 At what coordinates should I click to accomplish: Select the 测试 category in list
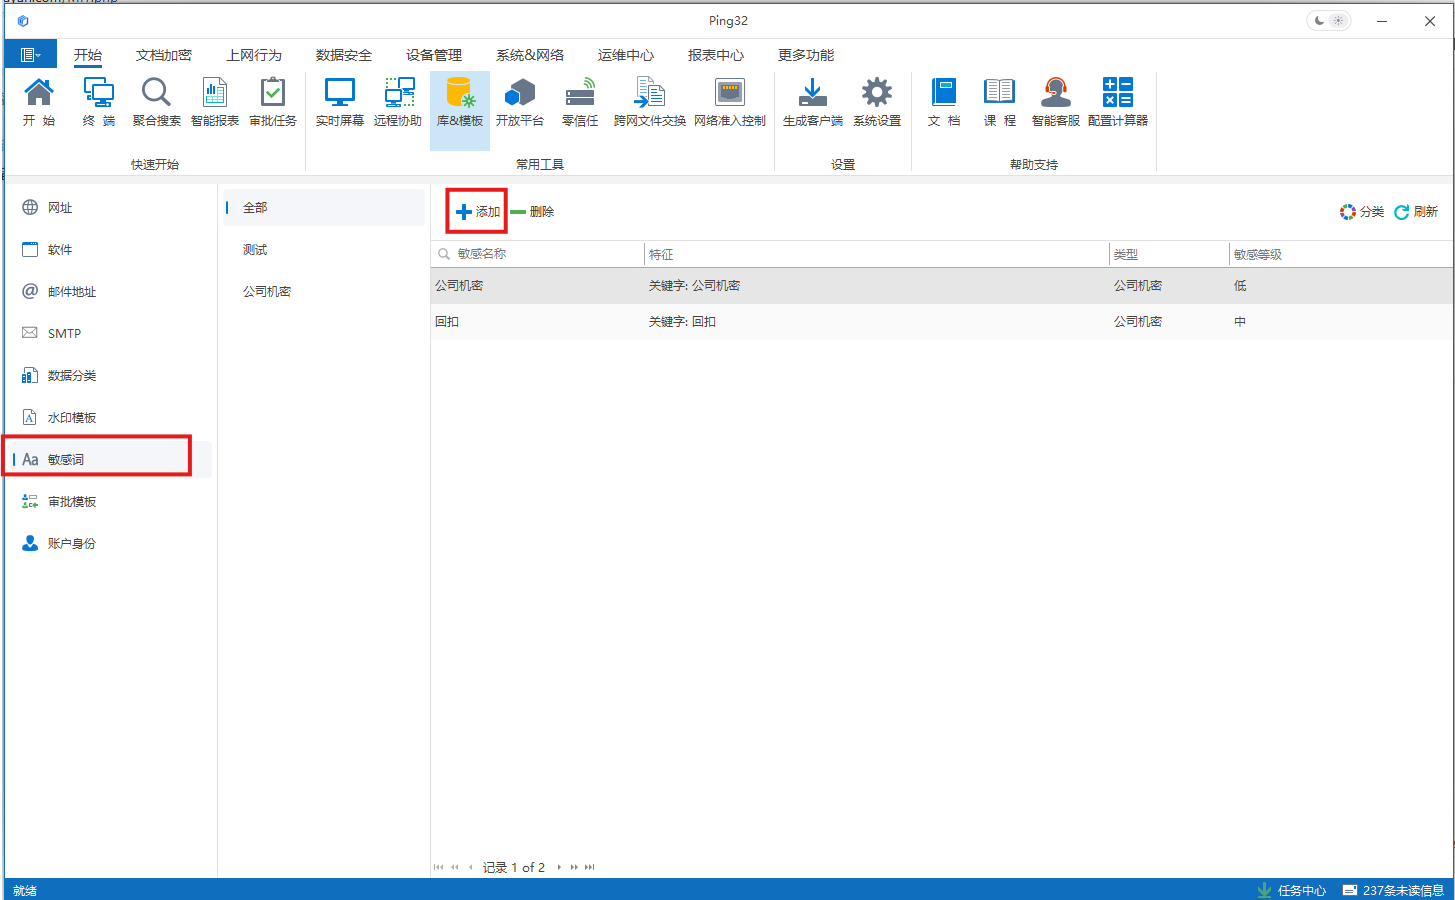[255, 250]
